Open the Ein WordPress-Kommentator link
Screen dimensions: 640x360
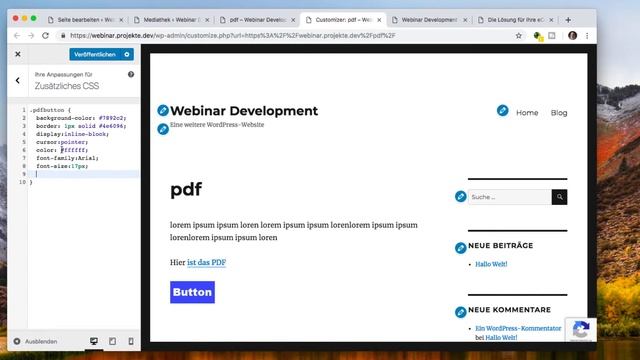[518, 328]
